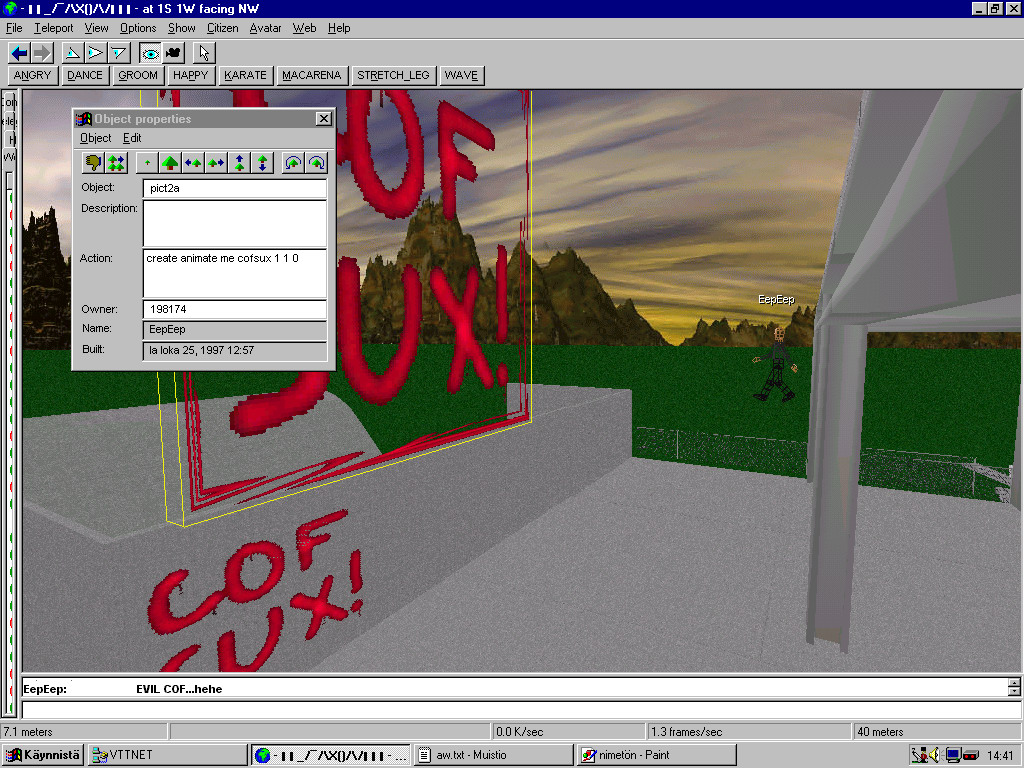Open Object menu in properties dialog
The image size is (1024, 768).
[x=95, y=138]
